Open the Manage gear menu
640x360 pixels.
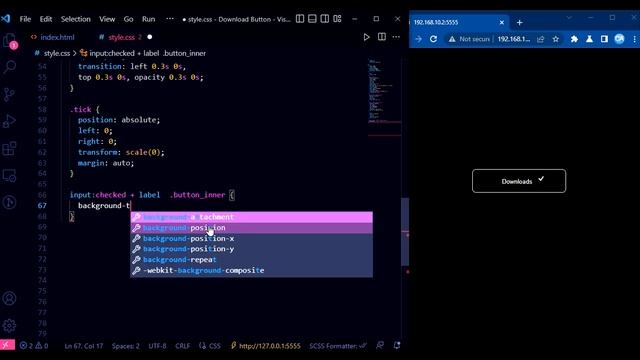coord(9,325)
